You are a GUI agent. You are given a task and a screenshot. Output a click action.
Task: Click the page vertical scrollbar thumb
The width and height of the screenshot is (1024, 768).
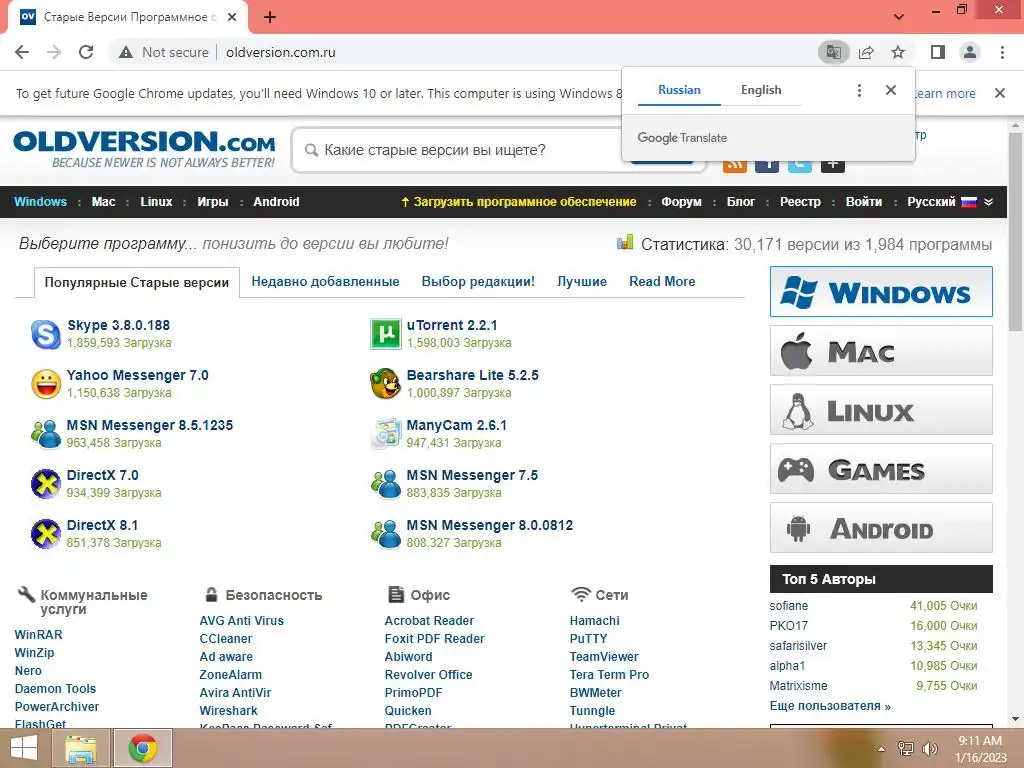(1015, 232)
